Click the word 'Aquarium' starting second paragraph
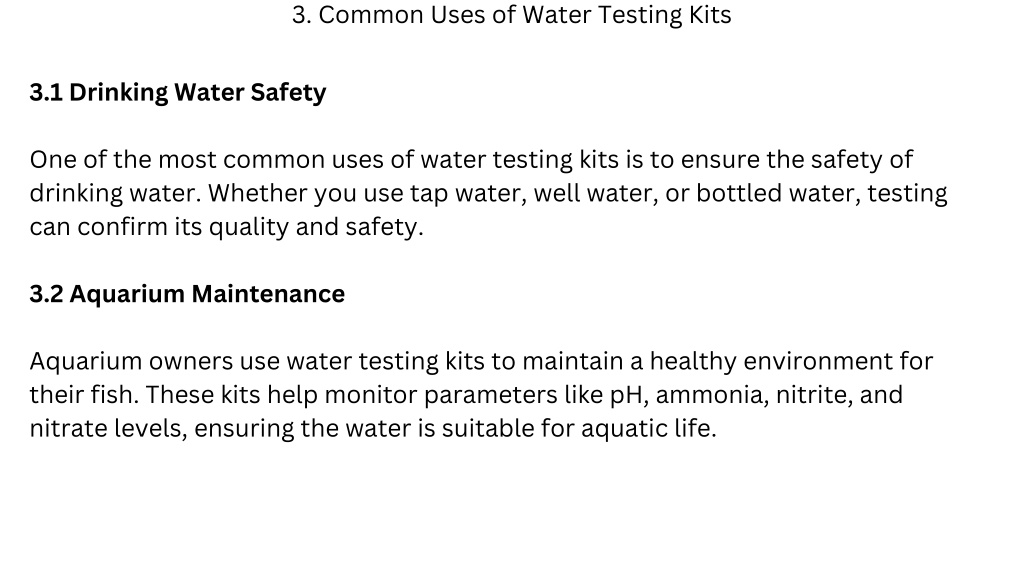Image resolution: width=1024 pixels, height=576 pixels. [x=86, y=362]
